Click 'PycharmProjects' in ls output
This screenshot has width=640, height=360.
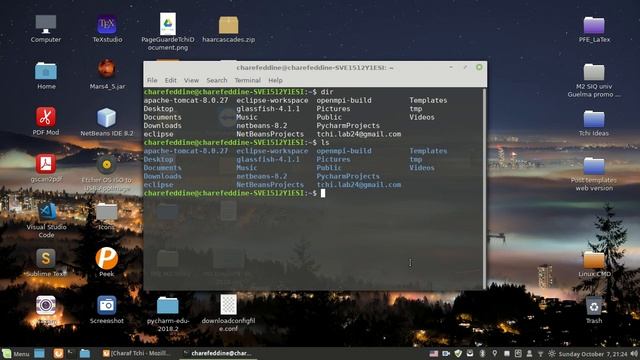tap(348, 176)
